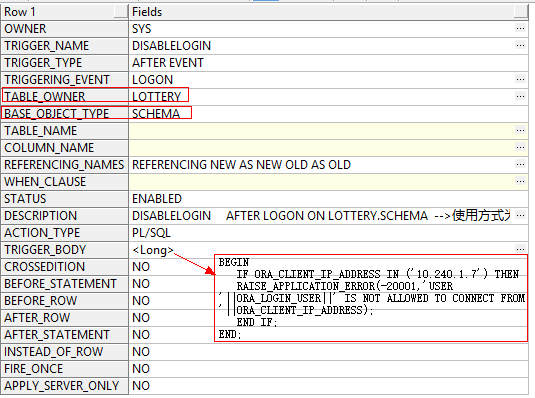Select the TRIGGER_TYPE row label
The height and width of the screenshot is (398, 535).
click(x=64, y=63)
